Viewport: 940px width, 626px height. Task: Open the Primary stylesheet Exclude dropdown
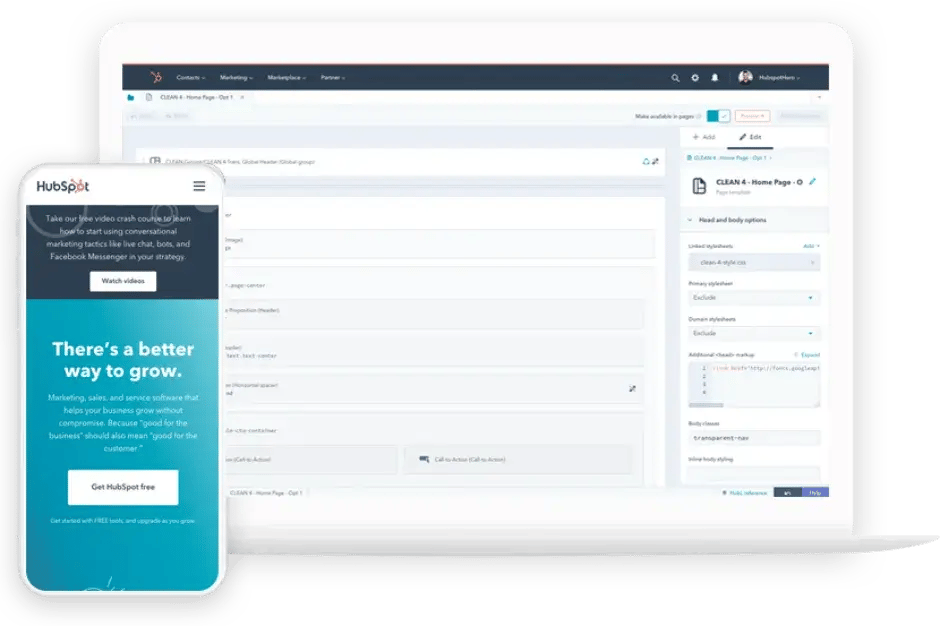pos(752,297)
